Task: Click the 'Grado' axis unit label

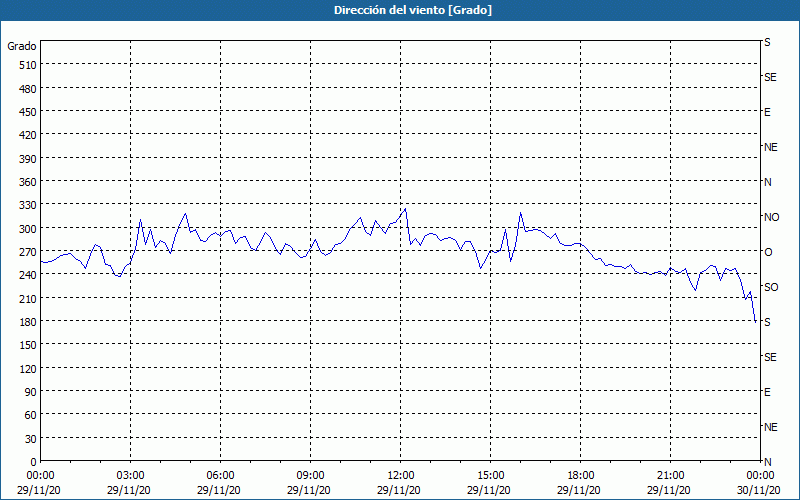Action: coord(22,46)
